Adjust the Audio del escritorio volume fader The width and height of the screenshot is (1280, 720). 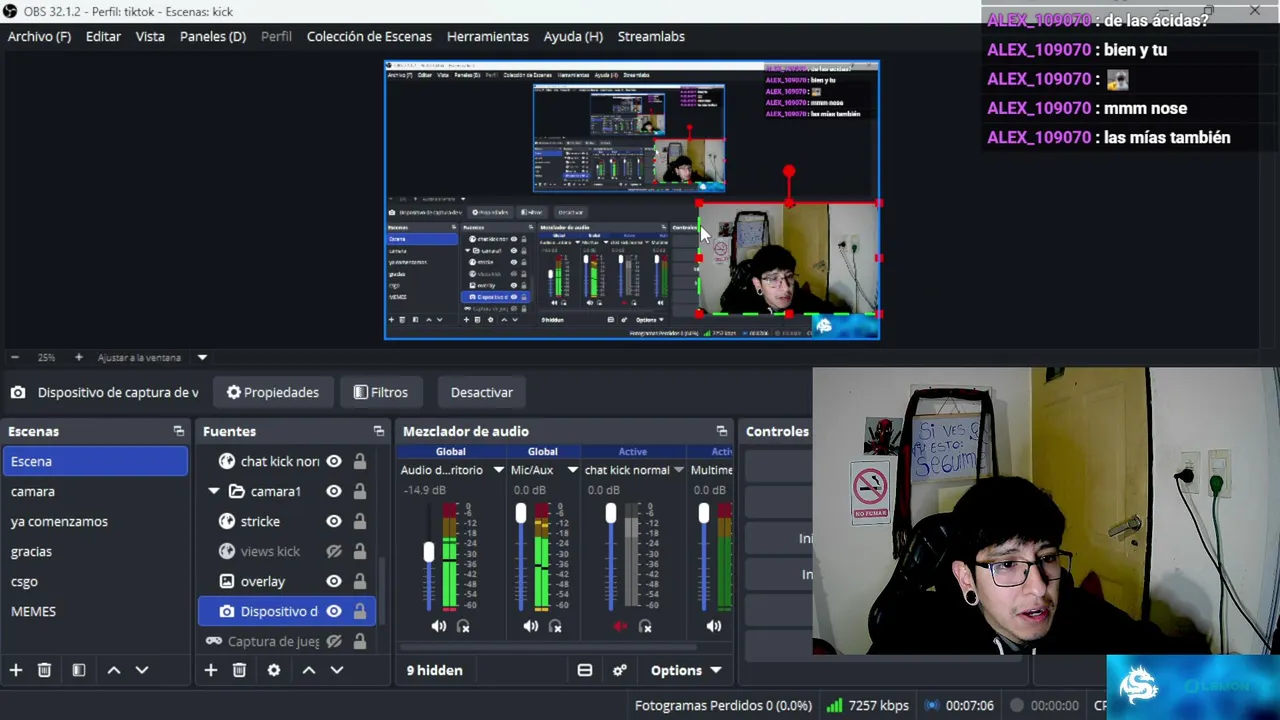(429, 553)
